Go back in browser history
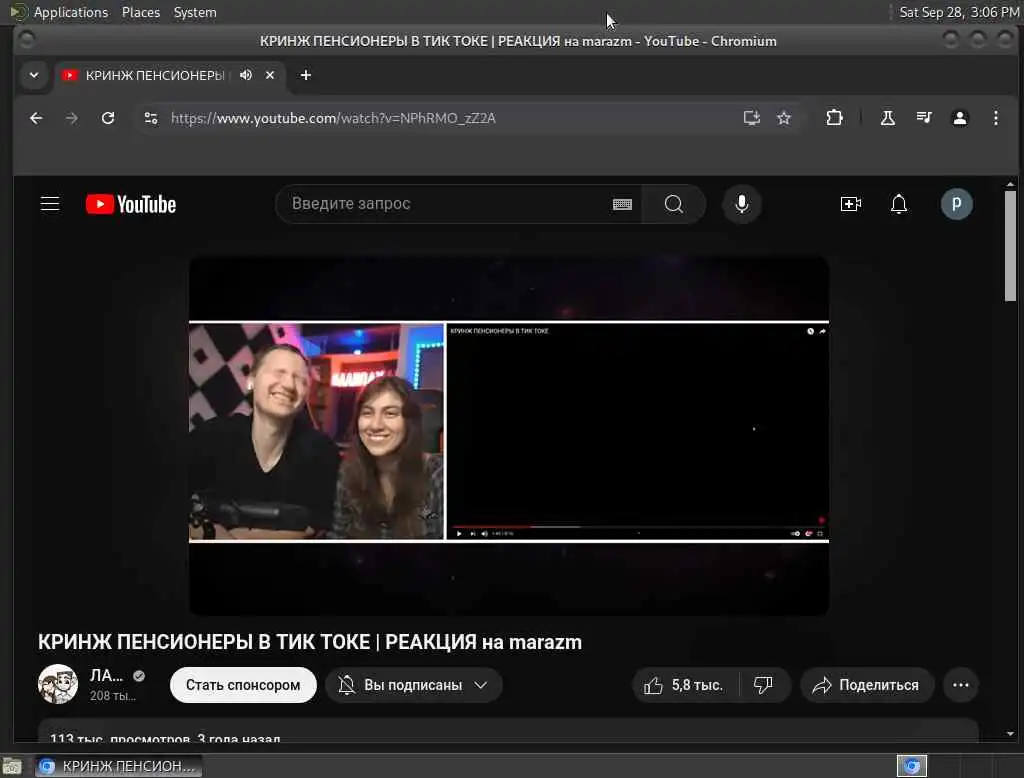This screenshot has width=1024, height=778. coord(36,118)
